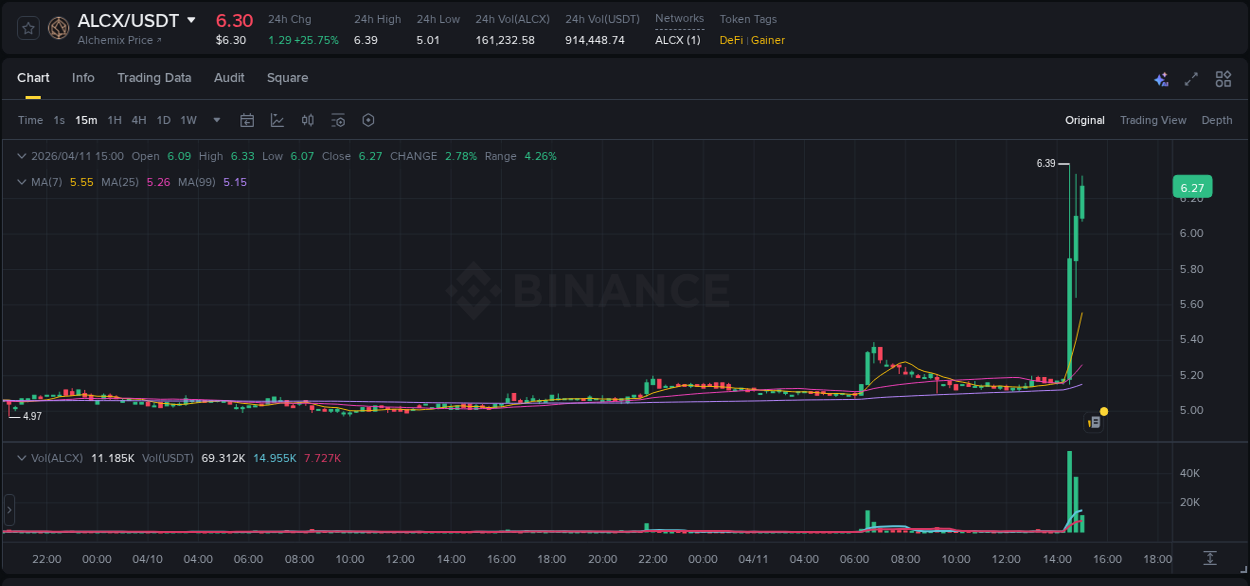Click the Token Tags label
Screen dimensions: 1250x586
tap(748, 19)
